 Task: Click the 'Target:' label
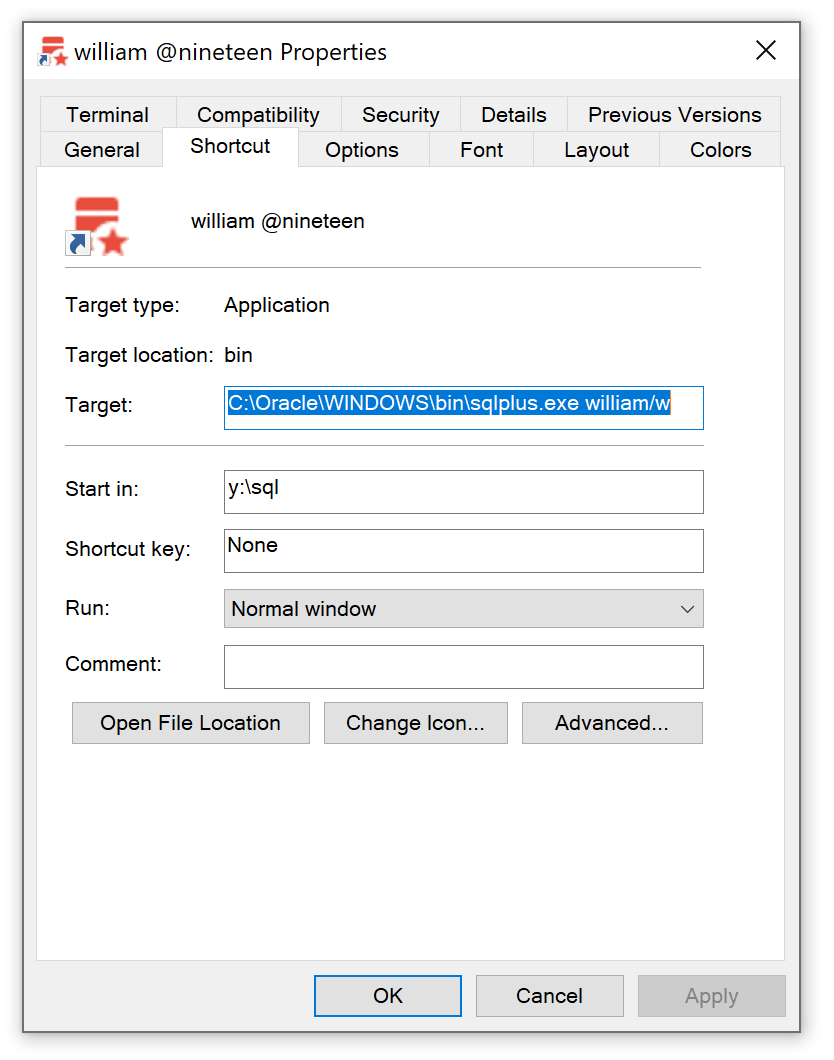99,405
